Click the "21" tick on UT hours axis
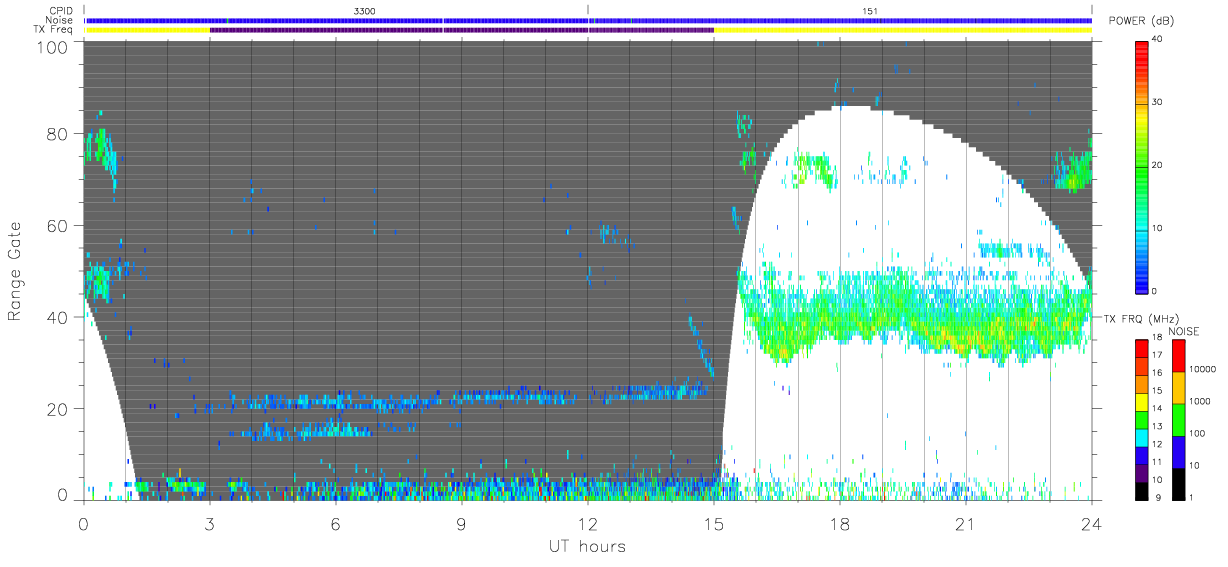This screenshot has height=567, width=1228. pos(965,522)
